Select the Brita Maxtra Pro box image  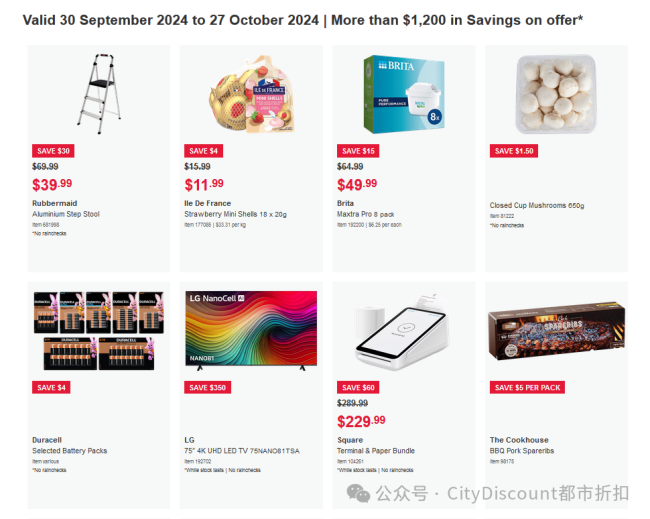pos(404,95)
